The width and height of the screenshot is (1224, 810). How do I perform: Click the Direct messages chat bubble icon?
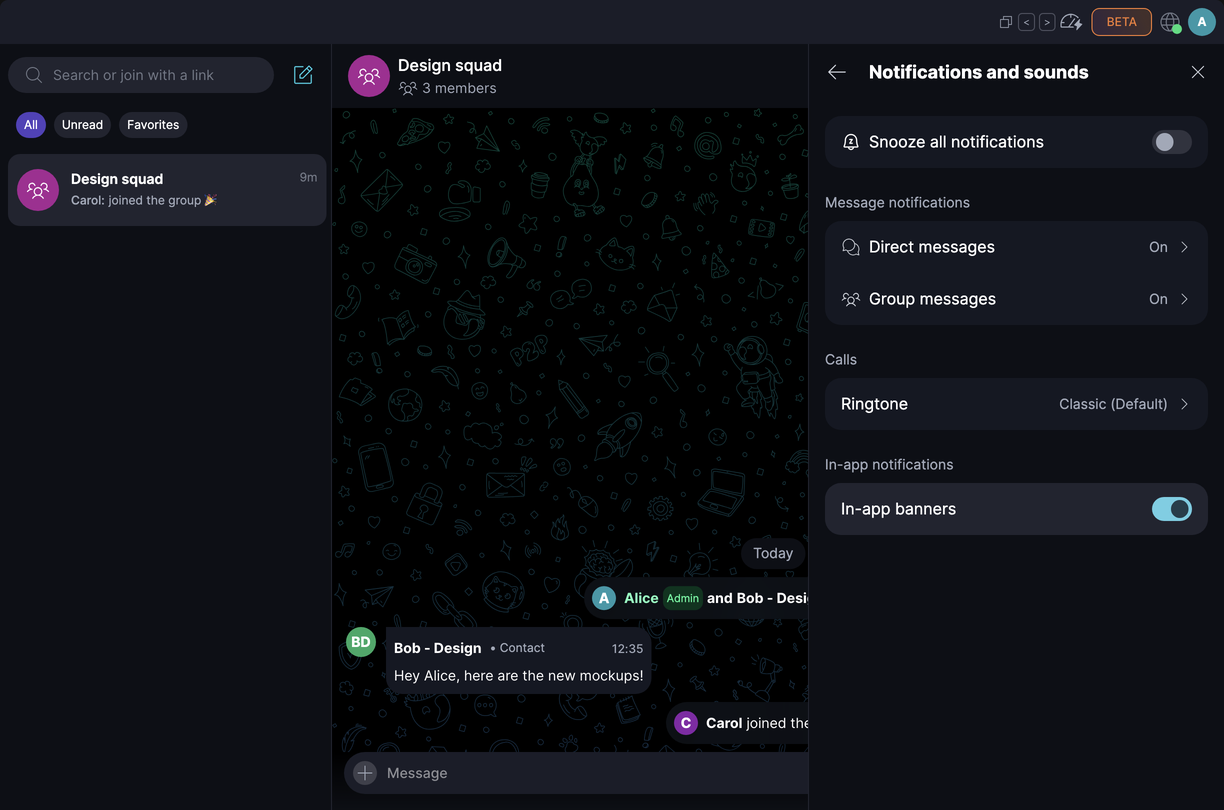851,247
